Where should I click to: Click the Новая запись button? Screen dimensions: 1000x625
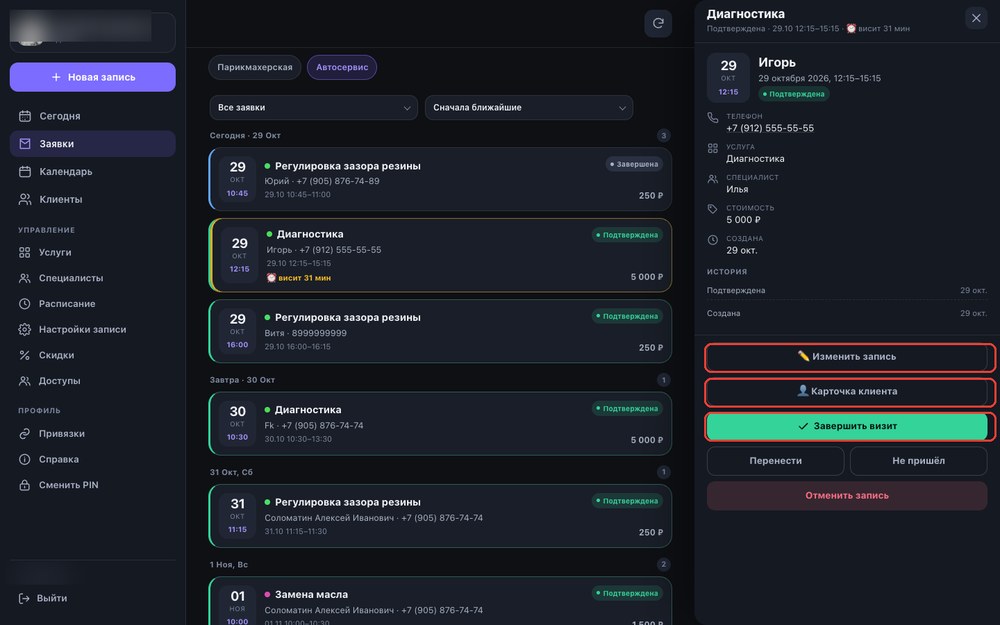pos(92,77)
